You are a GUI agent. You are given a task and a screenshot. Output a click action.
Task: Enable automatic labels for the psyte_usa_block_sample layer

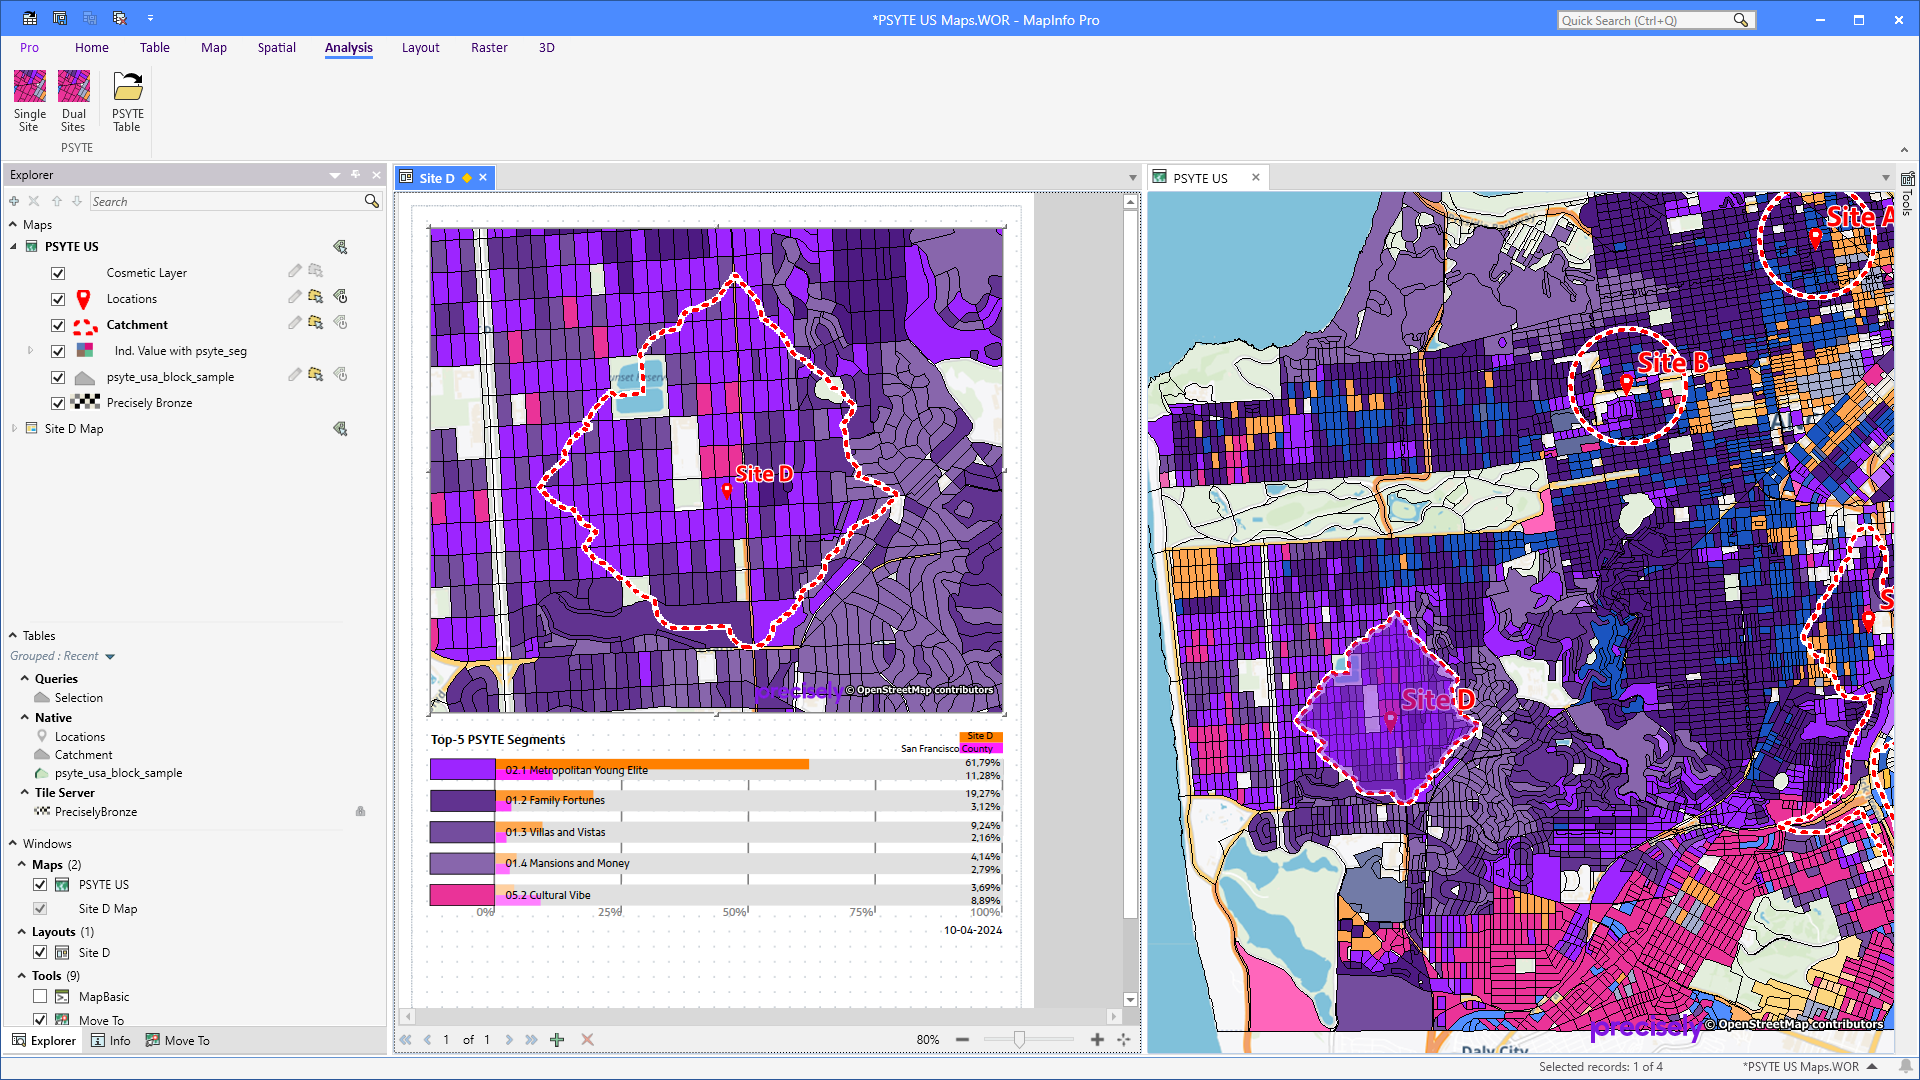pyautogui.click(x=340, y=374)
